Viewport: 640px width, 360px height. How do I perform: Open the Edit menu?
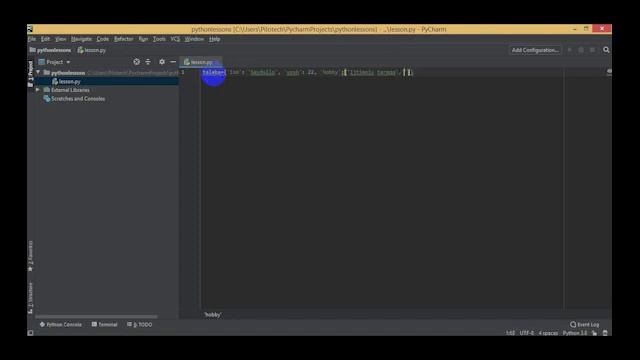45,39
